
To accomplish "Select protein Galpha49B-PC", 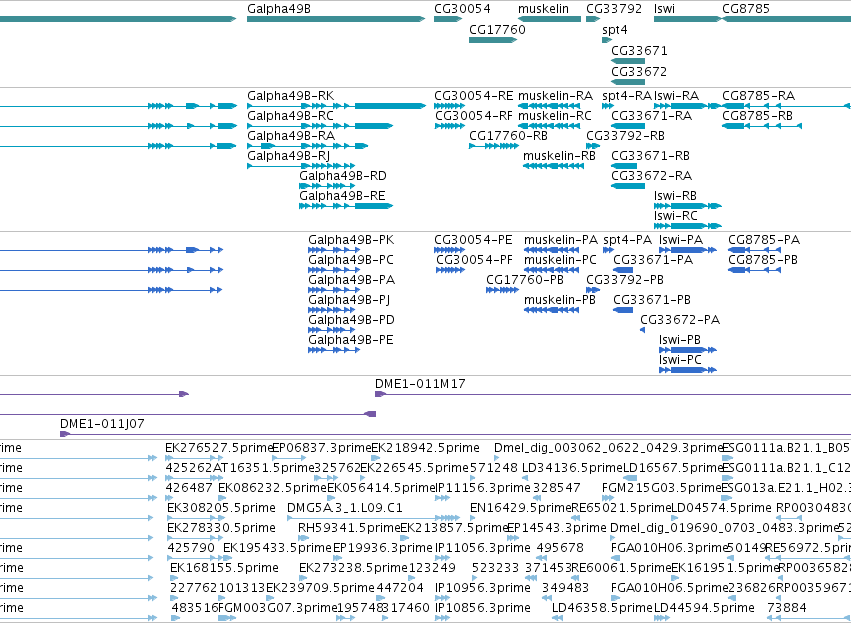I will coord(334,270).
